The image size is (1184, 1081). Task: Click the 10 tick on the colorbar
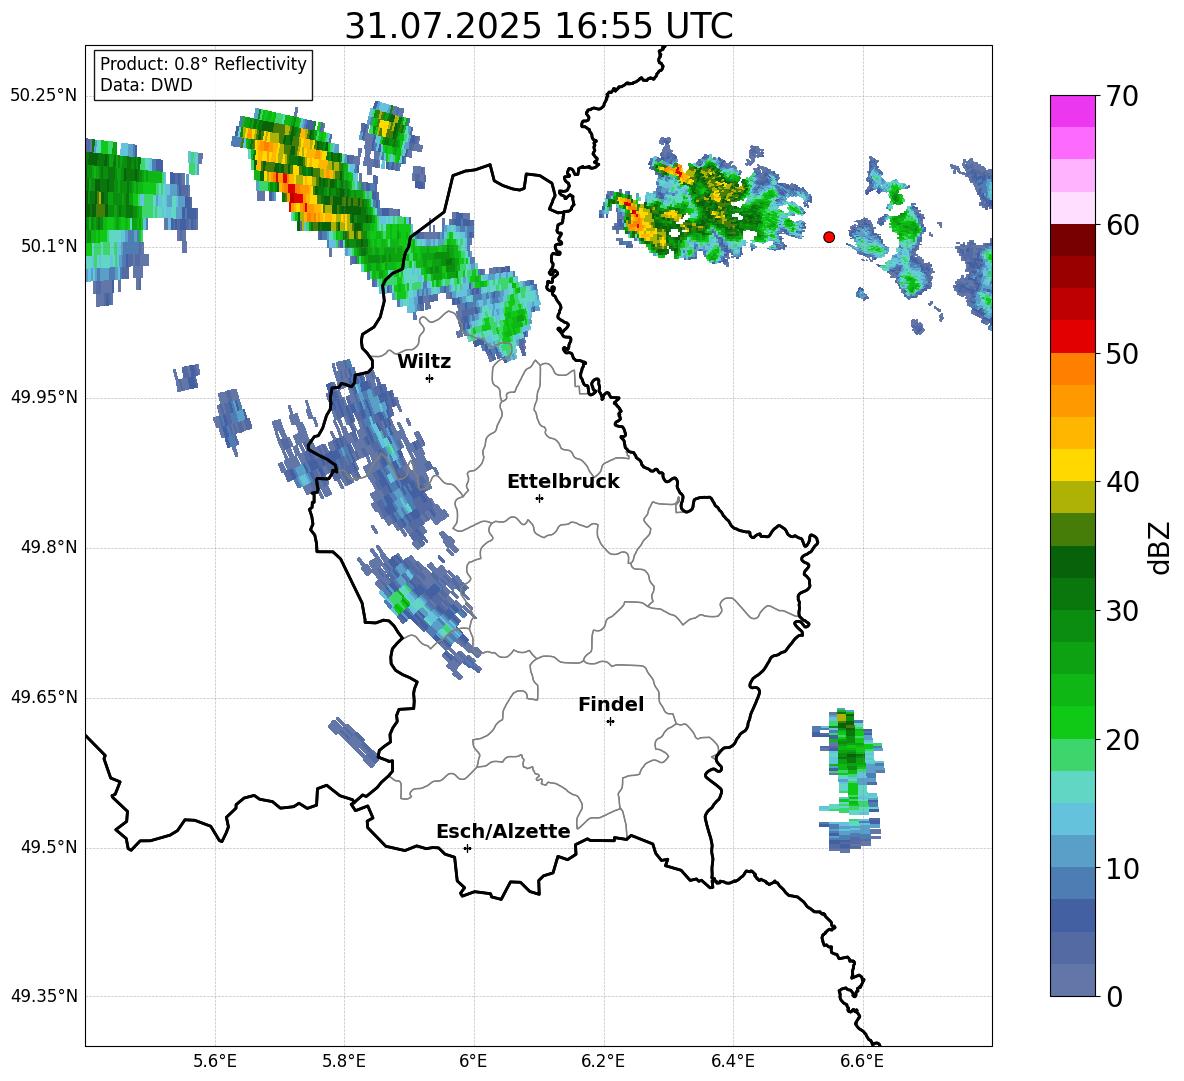click(1122, 868)
